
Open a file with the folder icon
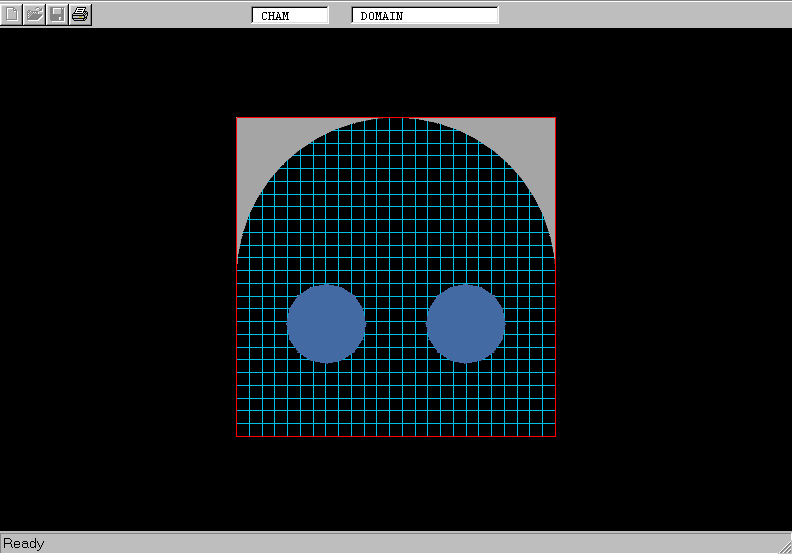tap(34, 14)
